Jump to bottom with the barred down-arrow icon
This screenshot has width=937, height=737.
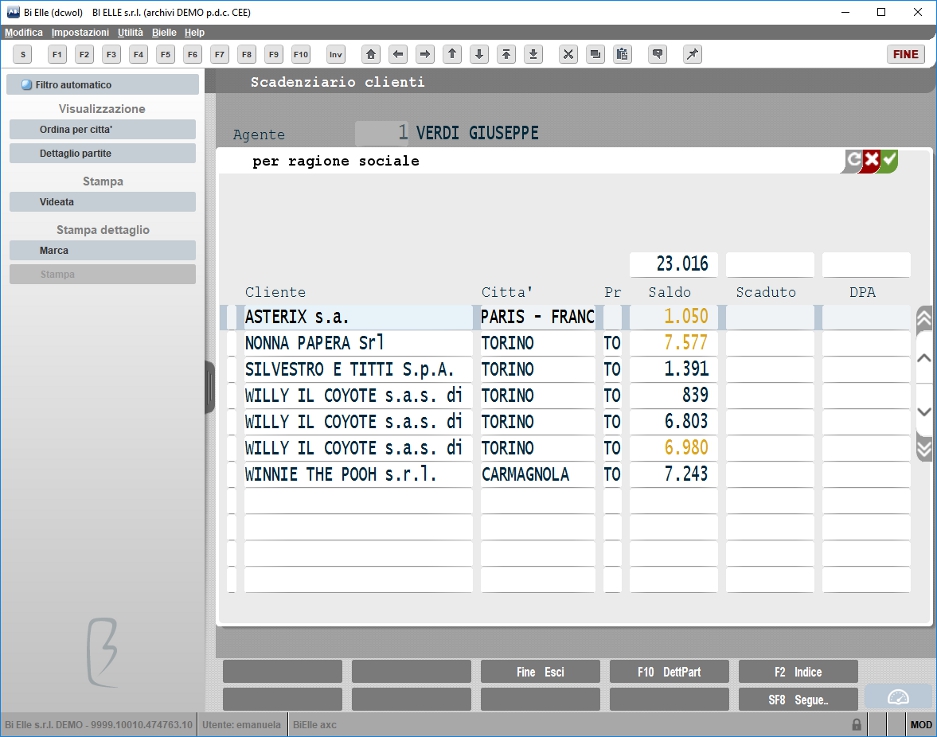(x=534, y=54)
